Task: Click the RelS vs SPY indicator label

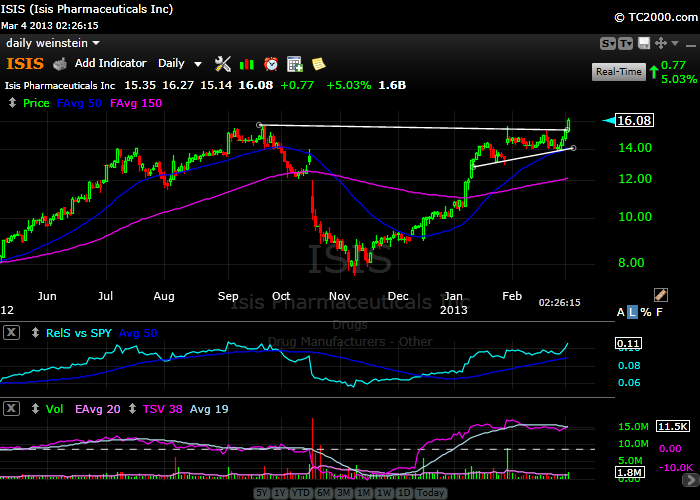Action: click(x=79, y=333)
